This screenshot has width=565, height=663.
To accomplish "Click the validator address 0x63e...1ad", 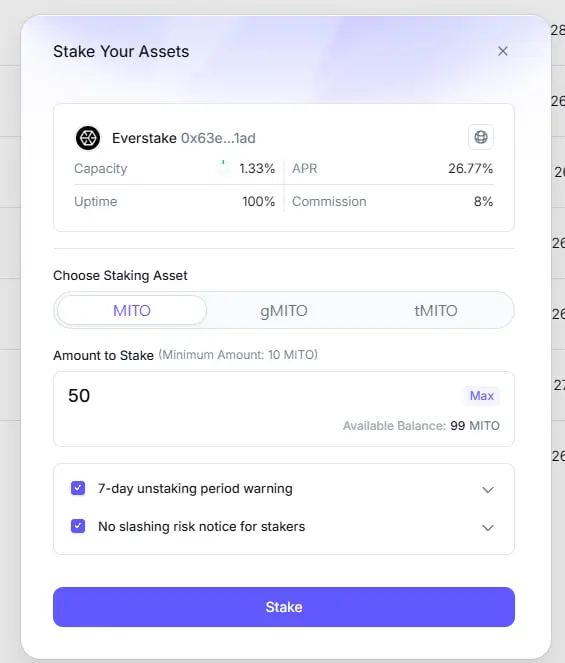I will [x=218, y=138].
